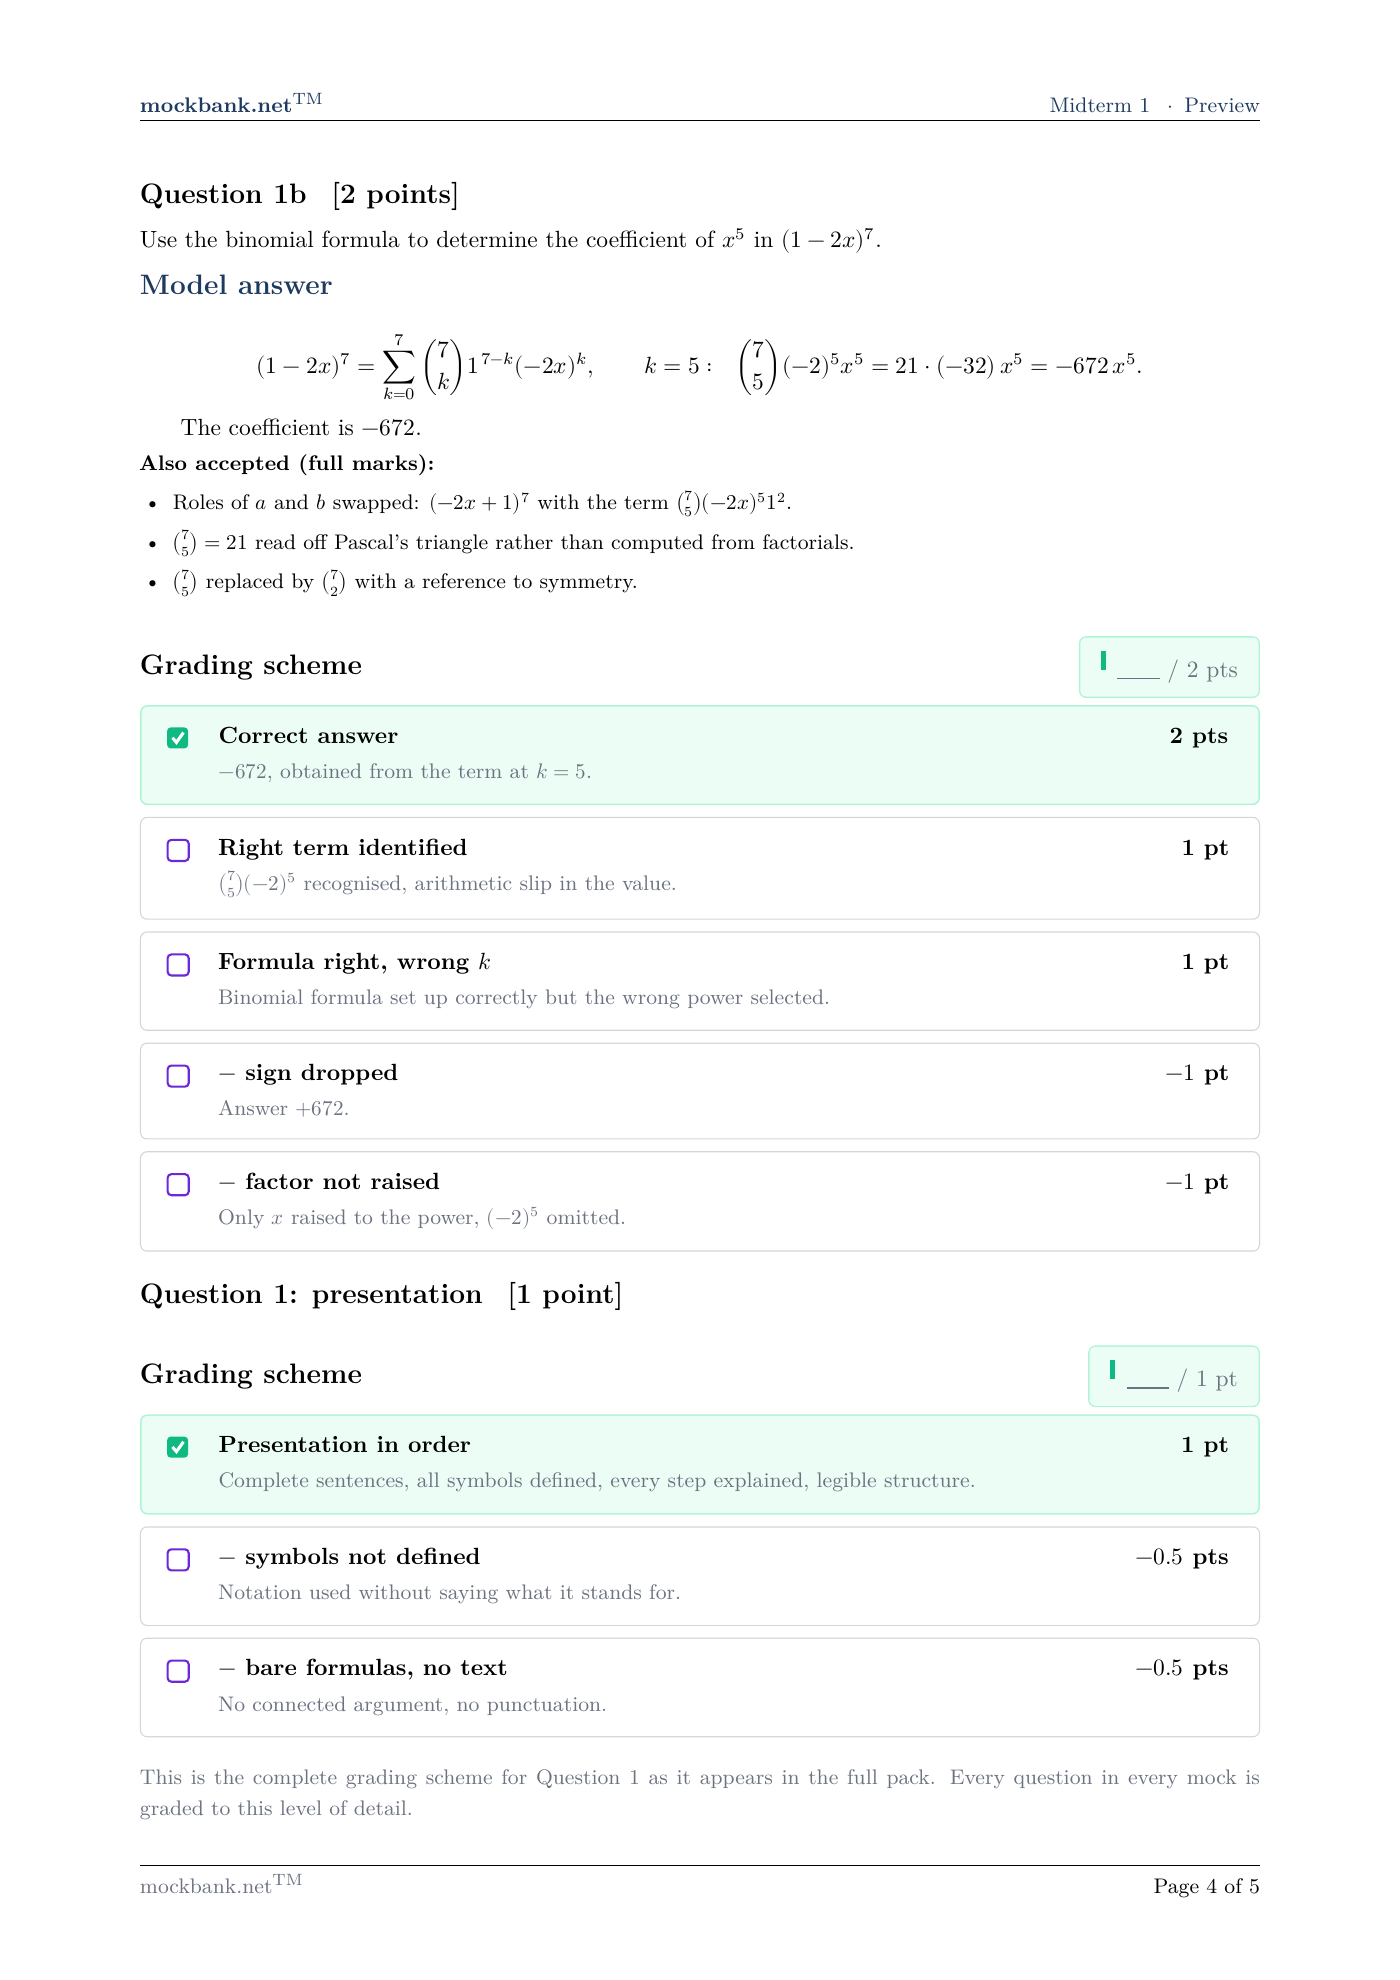Click the Page 4 of 5 indicator
The height and width of the screenshot is (1980, 1400).
[x=1206, y=1886]
